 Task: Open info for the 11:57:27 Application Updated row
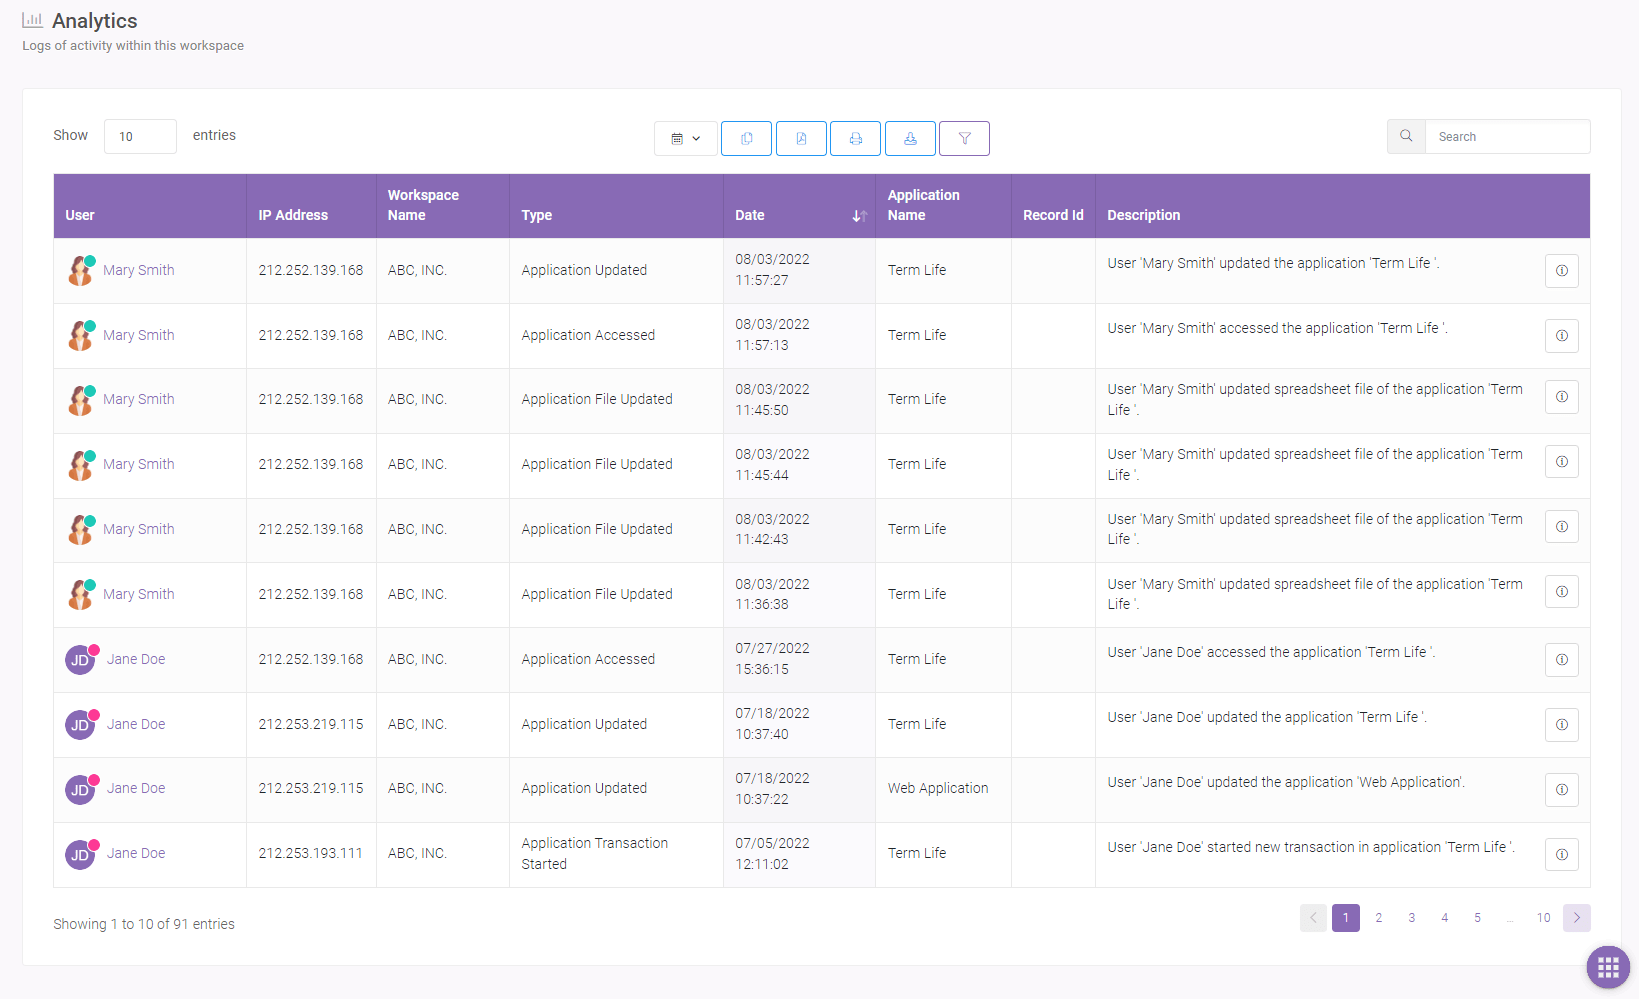1562,271
